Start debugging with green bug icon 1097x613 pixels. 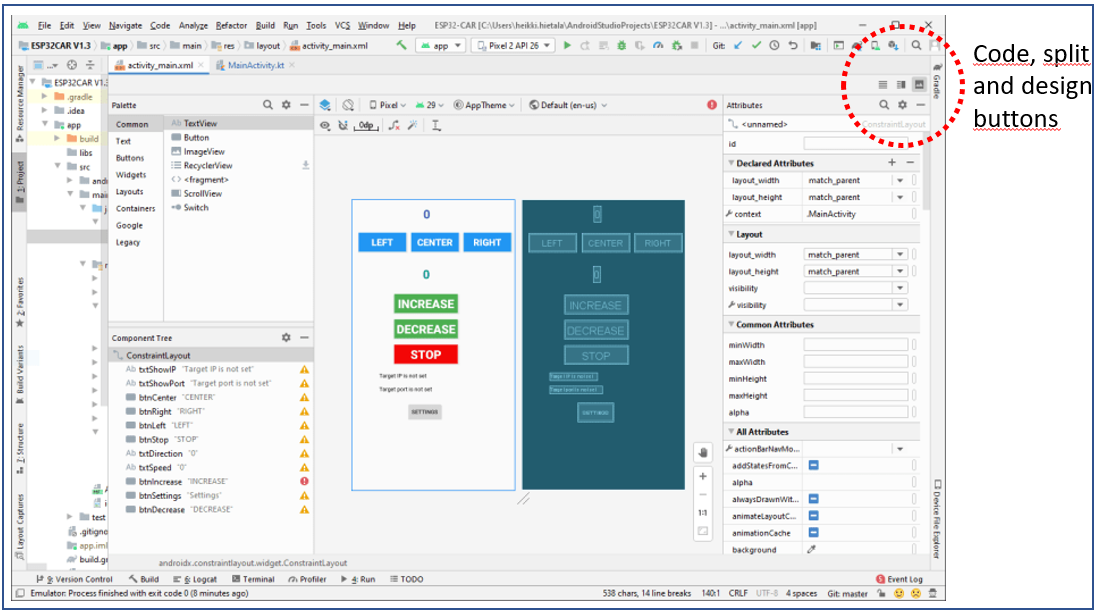(621, 45)
